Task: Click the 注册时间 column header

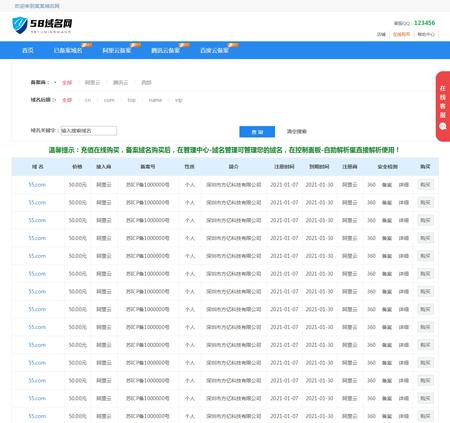Action: pyautogui.click(x=284, y=166)
